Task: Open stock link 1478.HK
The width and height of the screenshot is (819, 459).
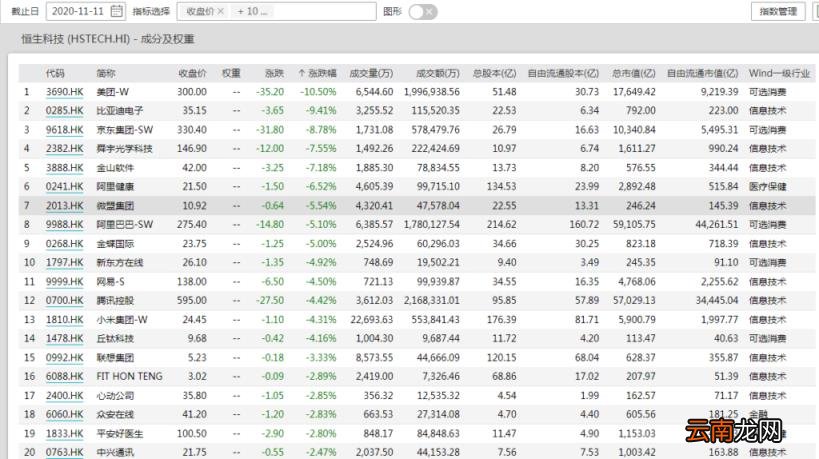Action: point(65,338)
